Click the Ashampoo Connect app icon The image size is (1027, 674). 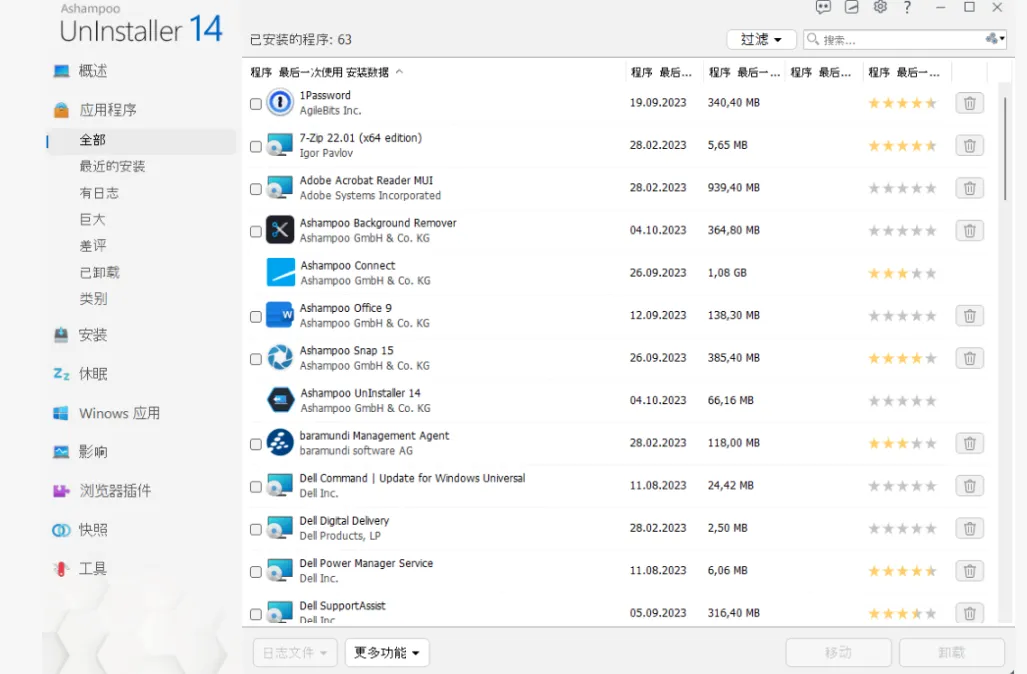point(281,272)
